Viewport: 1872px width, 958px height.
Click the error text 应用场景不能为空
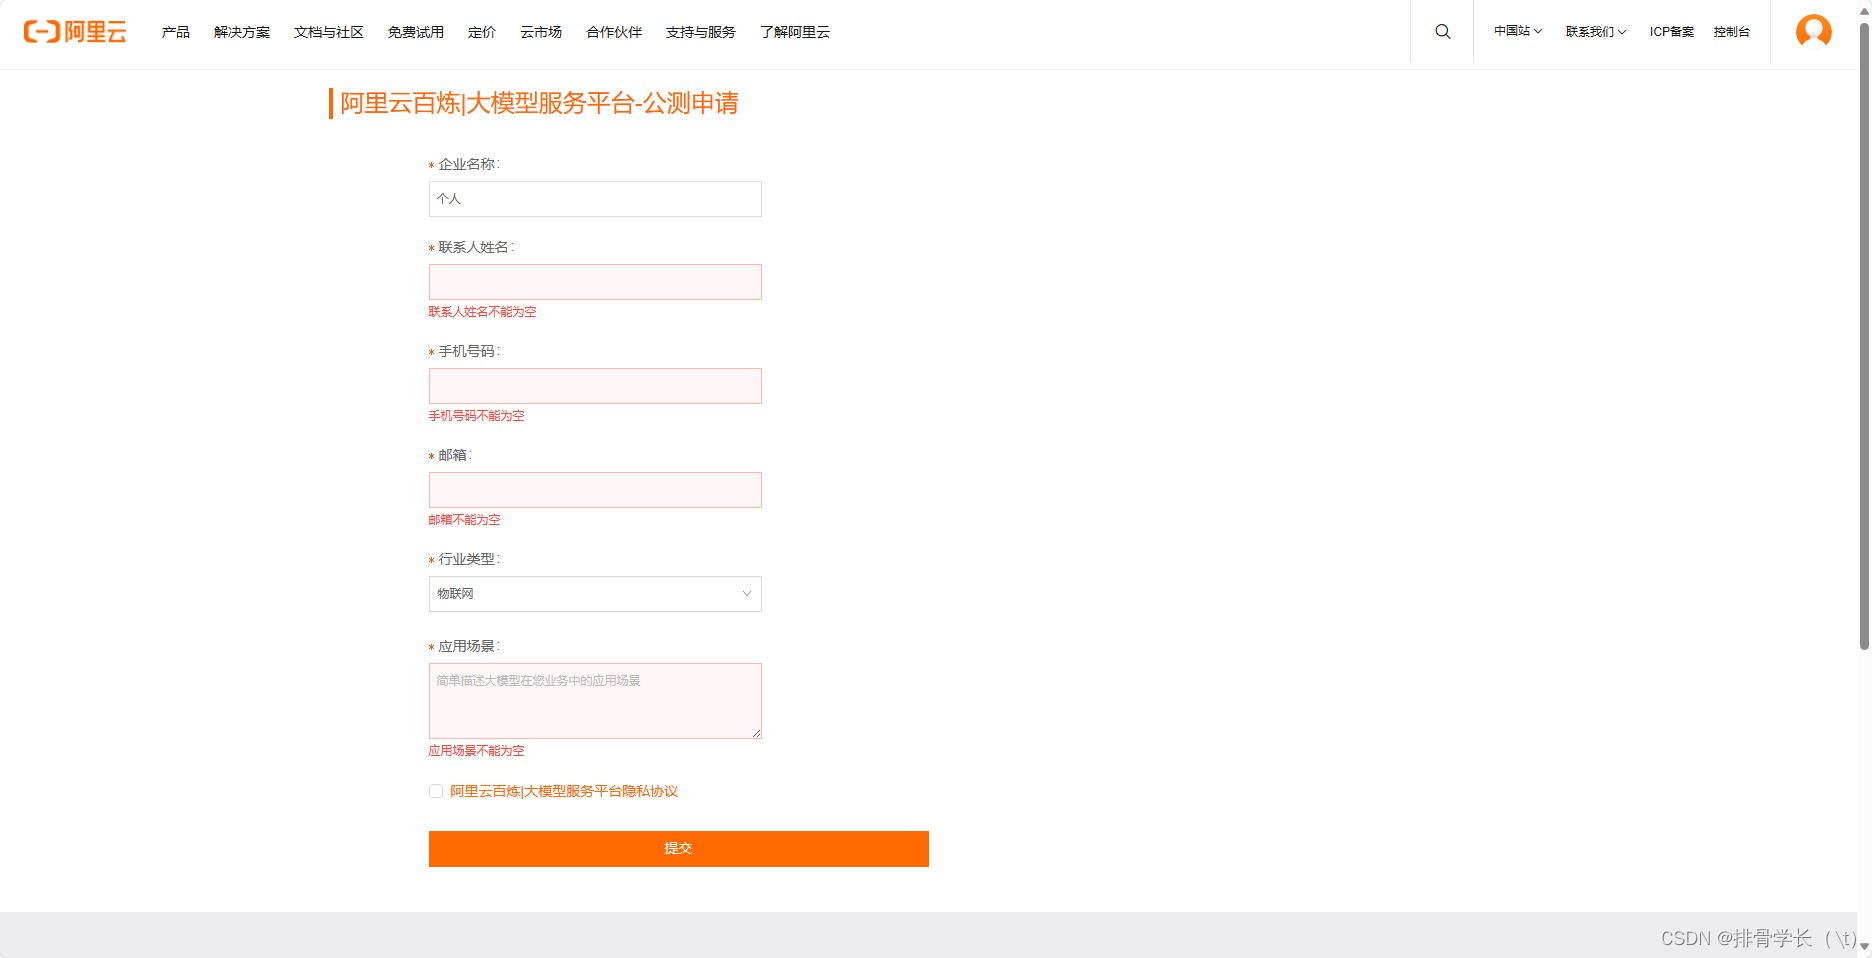pyautogui.click(x=477, y=751)
